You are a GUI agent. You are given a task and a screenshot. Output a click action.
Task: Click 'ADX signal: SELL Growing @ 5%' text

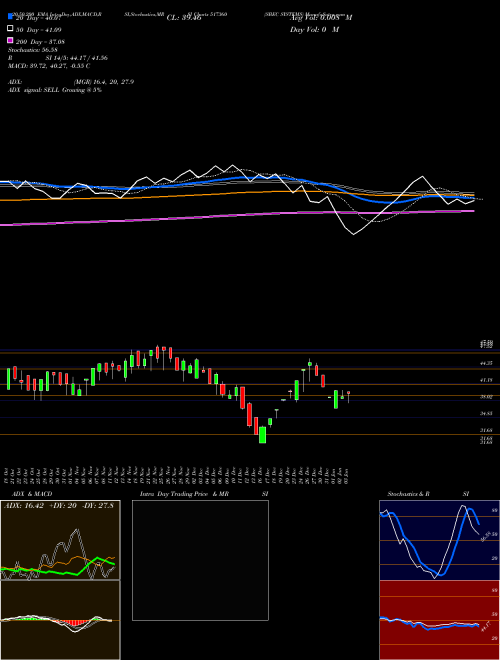[x=55, y=90]
